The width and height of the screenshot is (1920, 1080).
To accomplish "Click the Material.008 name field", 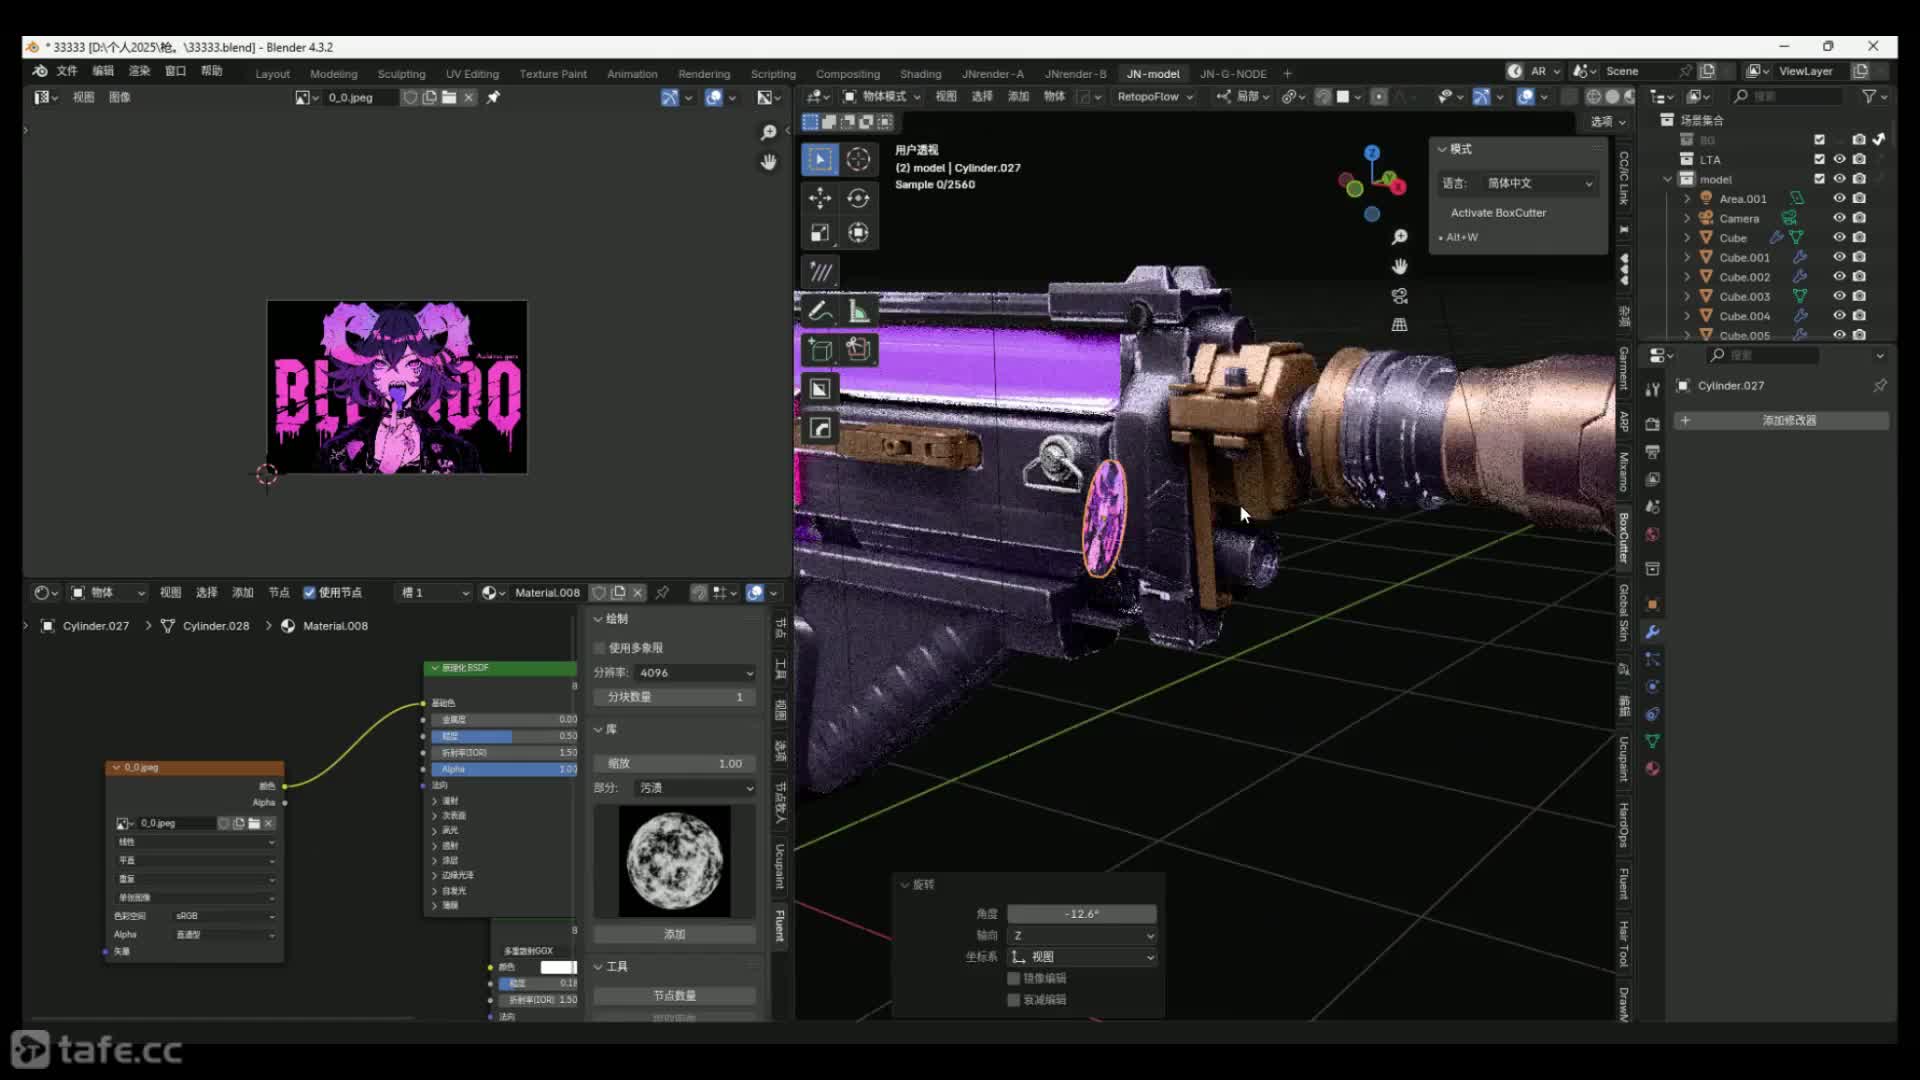I will (x=547, y=593).
